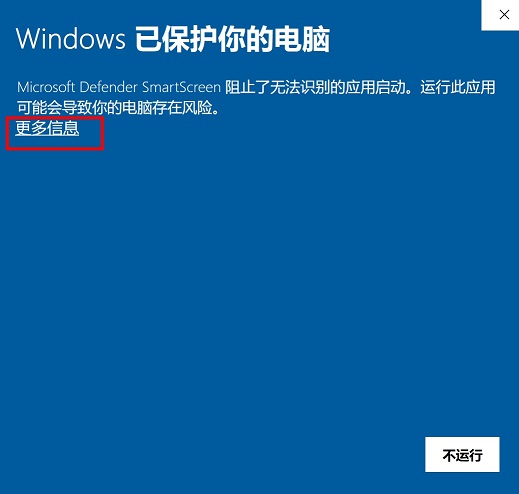Click the 不运行 button
The width and height of the screenshot is (519, 494).
coord(462,455)
